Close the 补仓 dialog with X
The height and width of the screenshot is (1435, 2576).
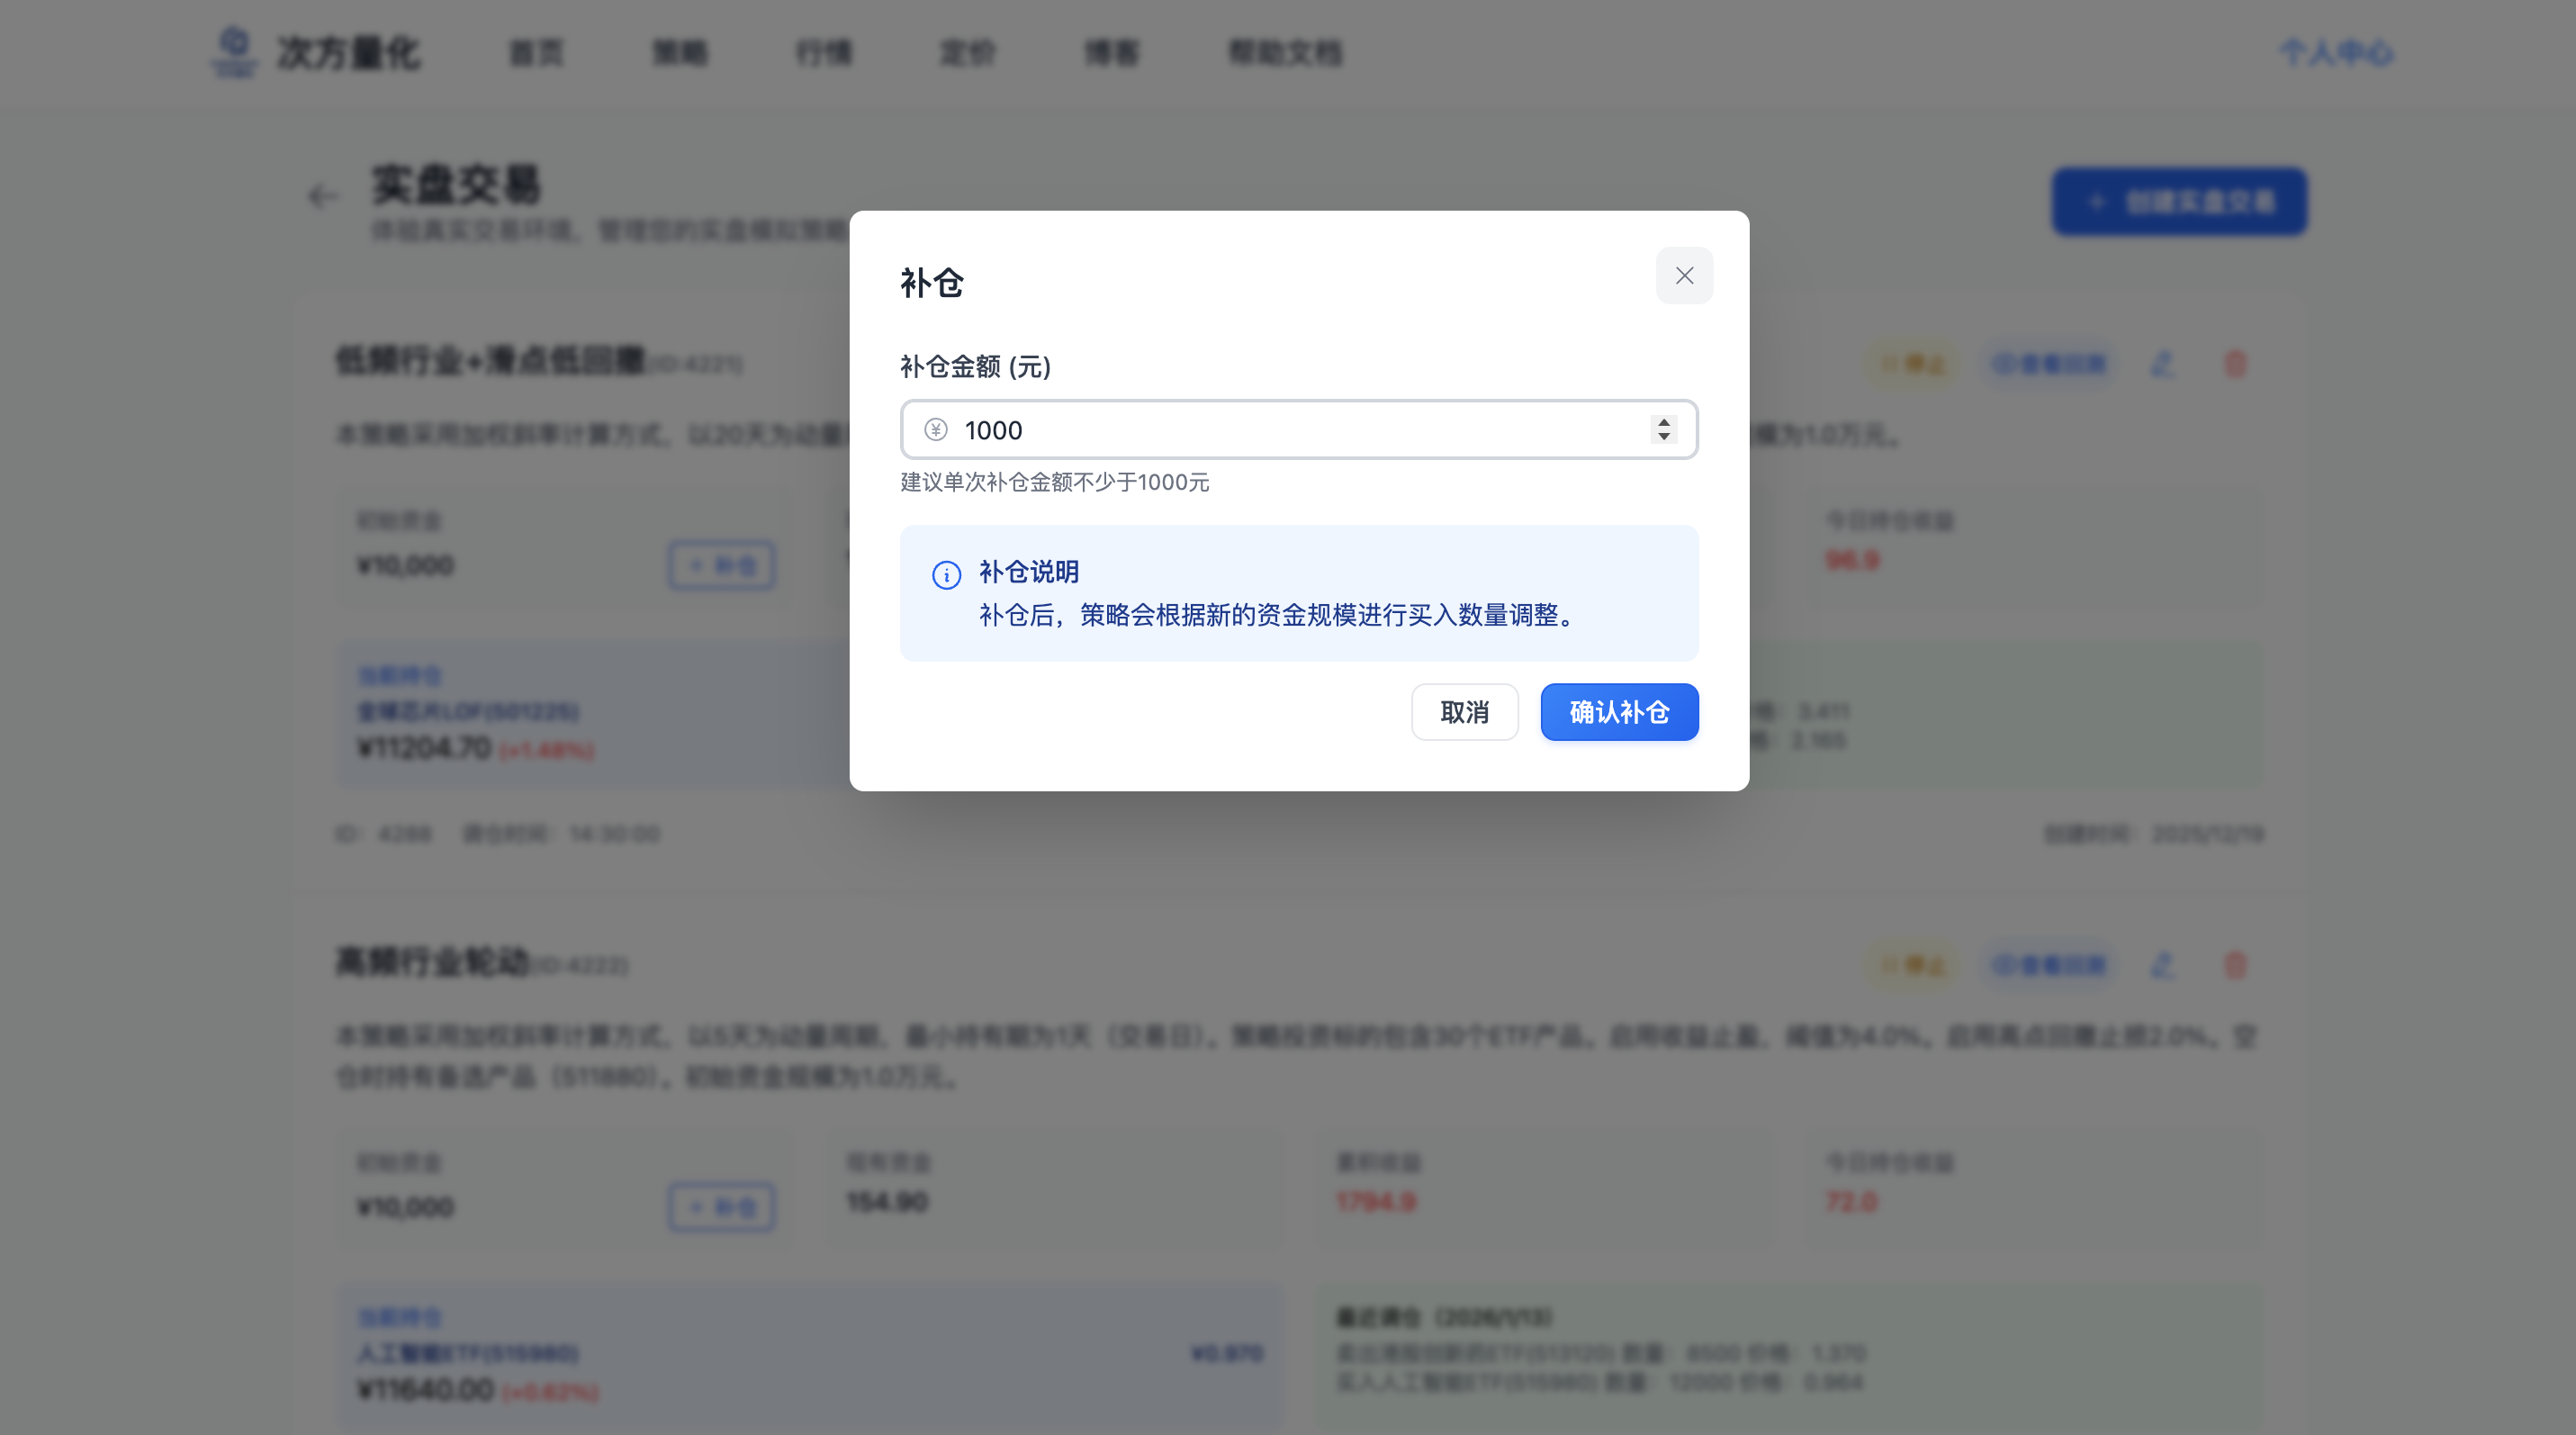pyautogui.click(x=1684, y=276)
